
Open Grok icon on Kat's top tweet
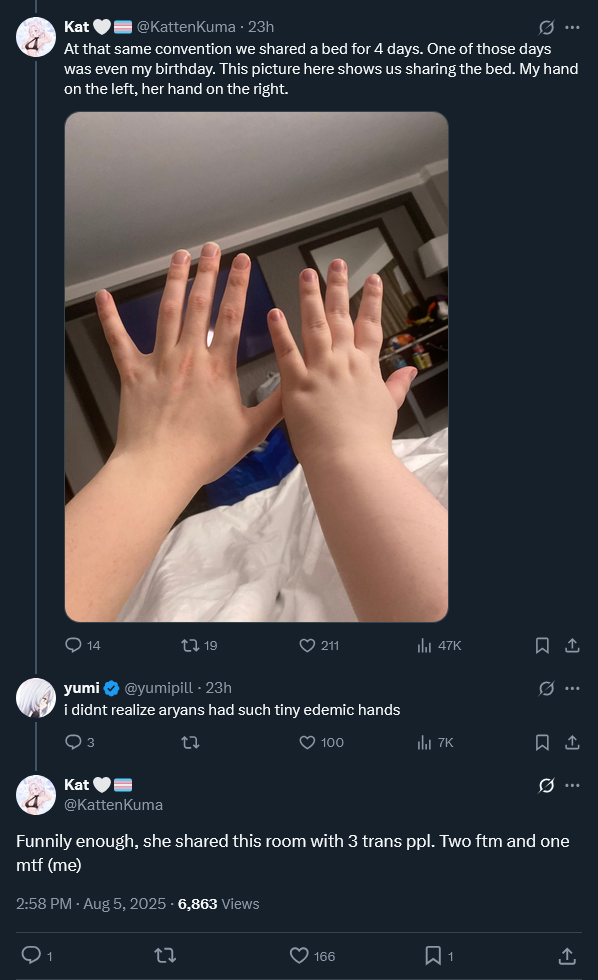tap(546, 28)
